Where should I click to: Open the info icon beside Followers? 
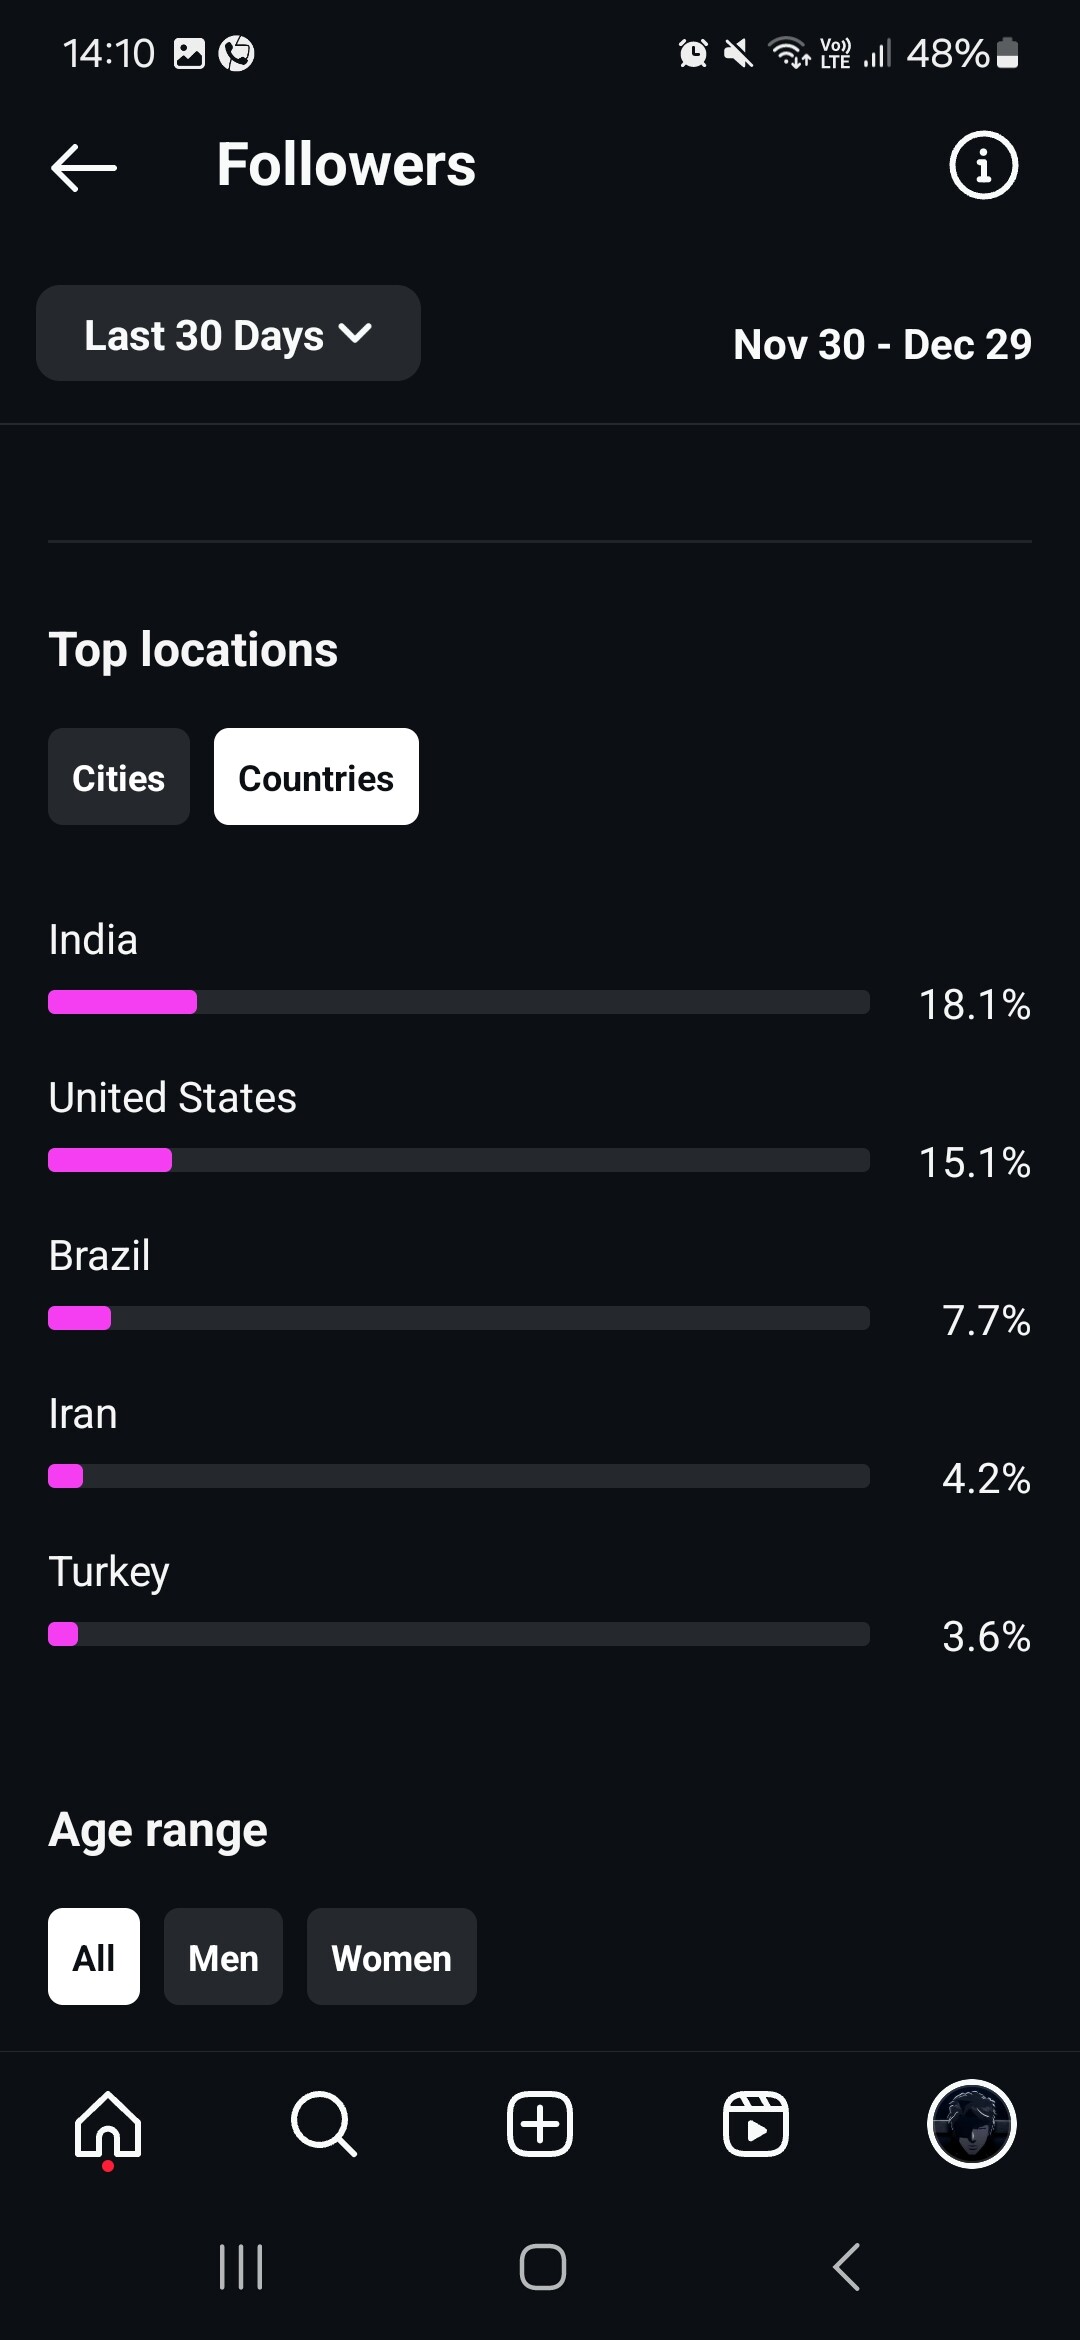(983, 165)
